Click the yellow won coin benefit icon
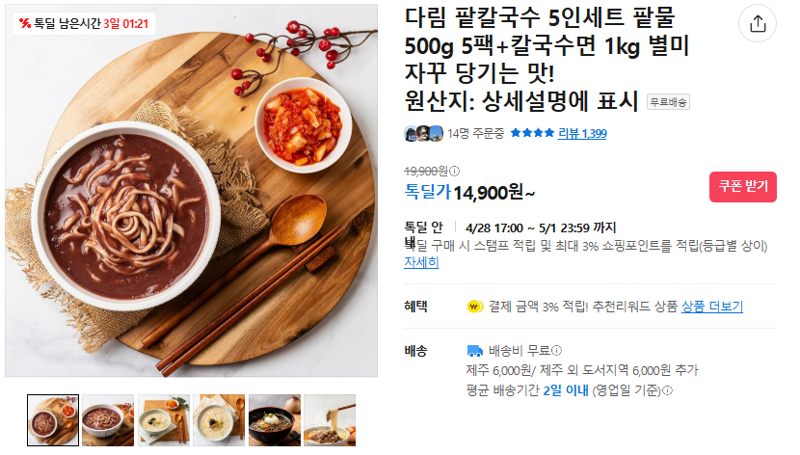This screenshot has height=455, width=800. tap(474, 307)
